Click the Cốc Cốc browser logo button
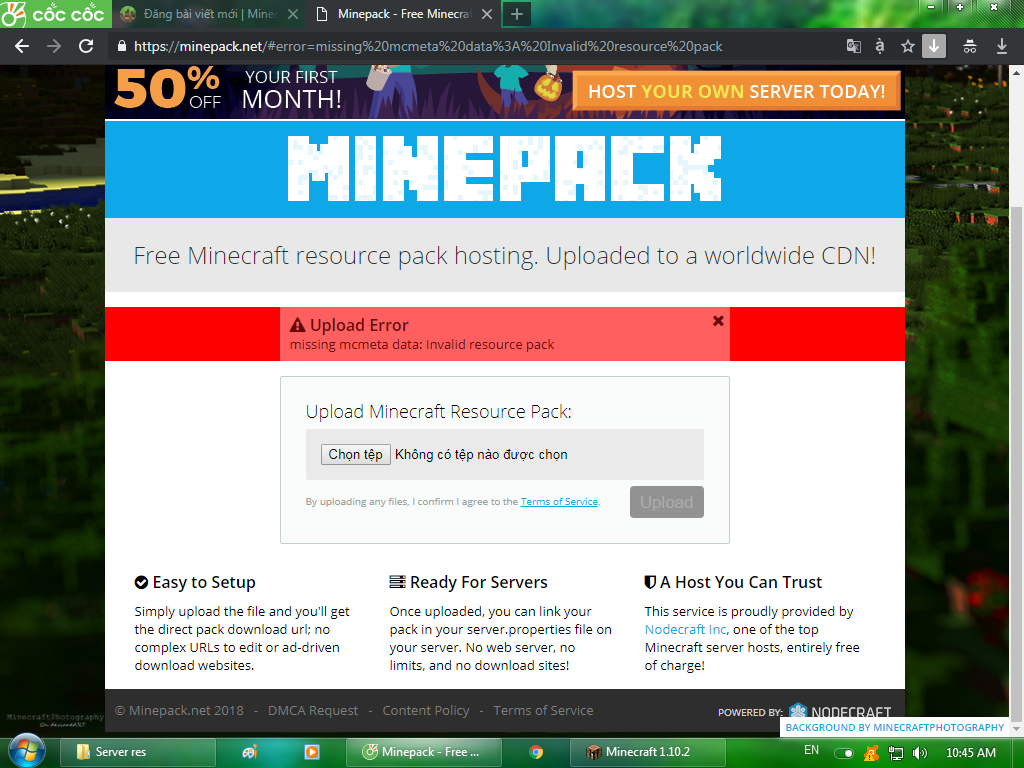 point(55,14)
